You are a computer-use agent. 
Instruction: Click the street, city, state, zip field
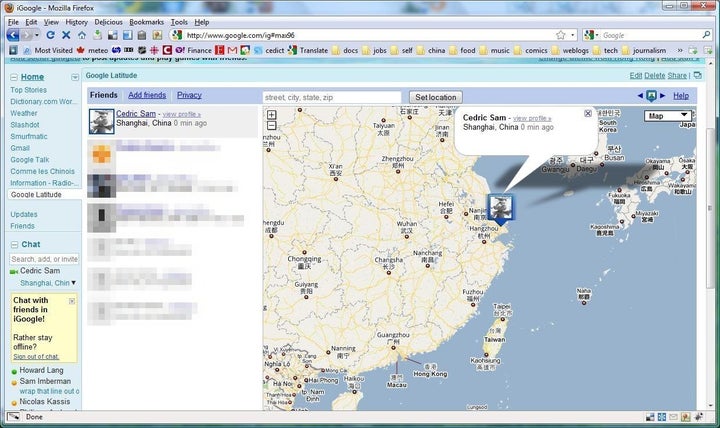pos(332,97)
